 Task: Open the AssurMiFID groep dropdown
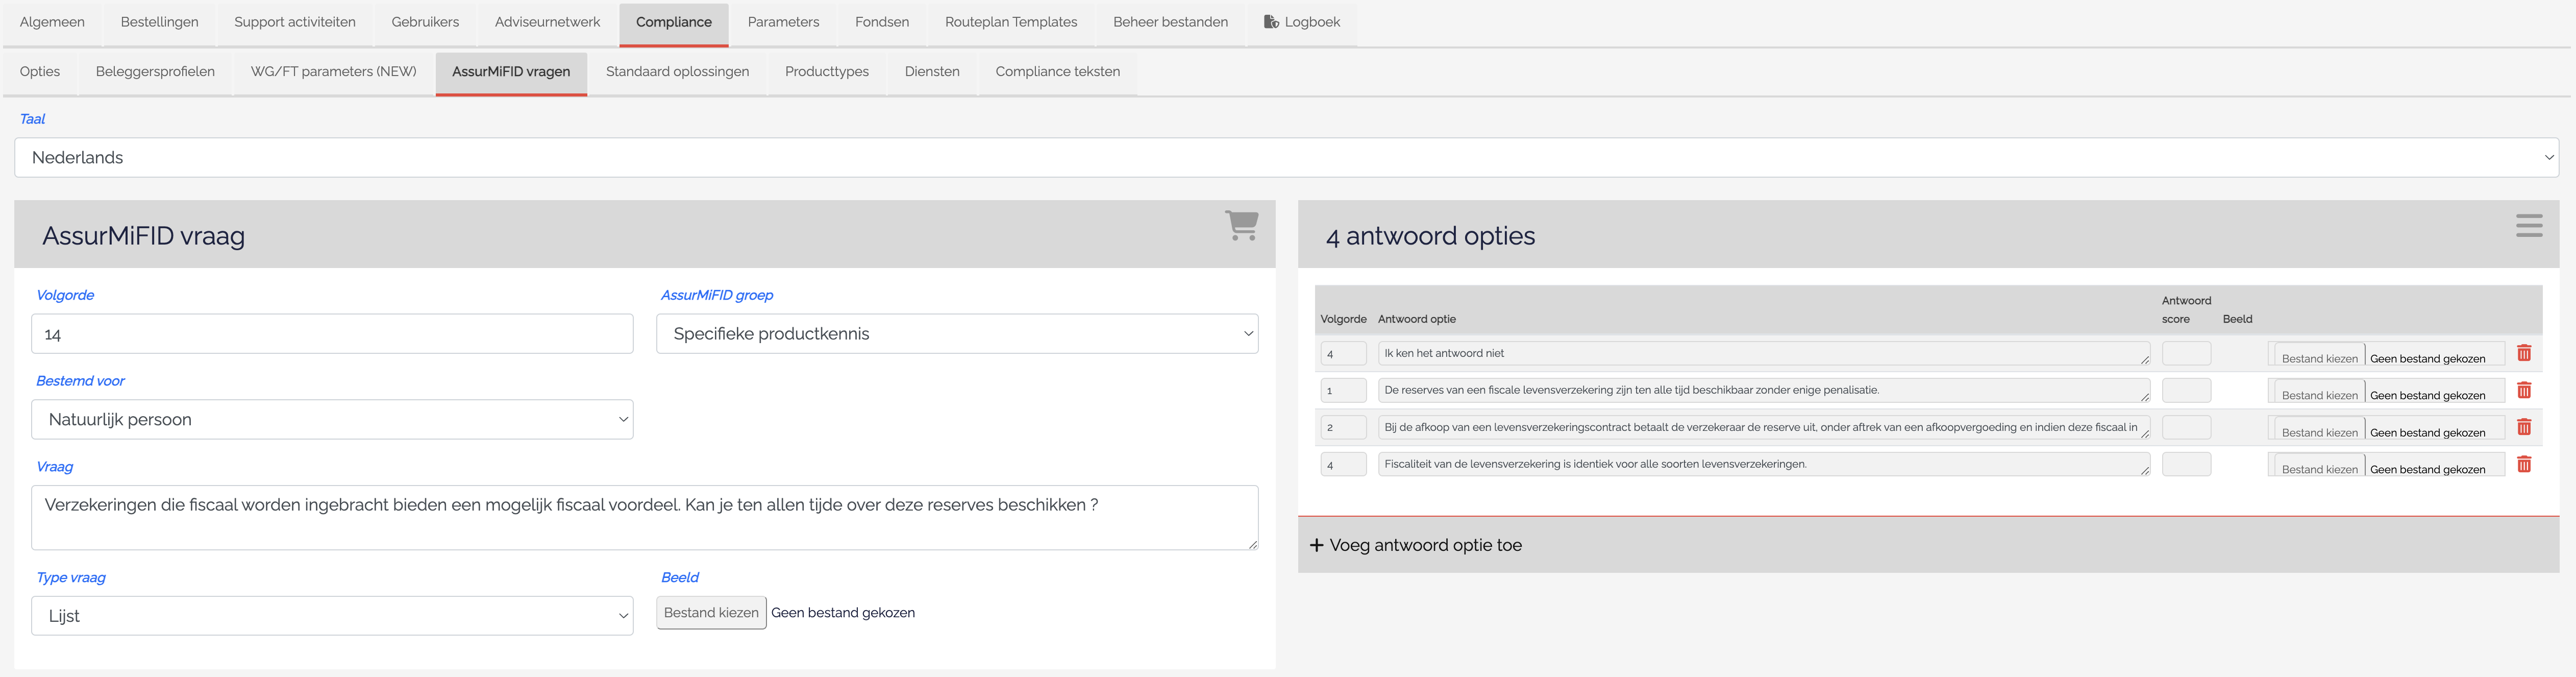957,334
